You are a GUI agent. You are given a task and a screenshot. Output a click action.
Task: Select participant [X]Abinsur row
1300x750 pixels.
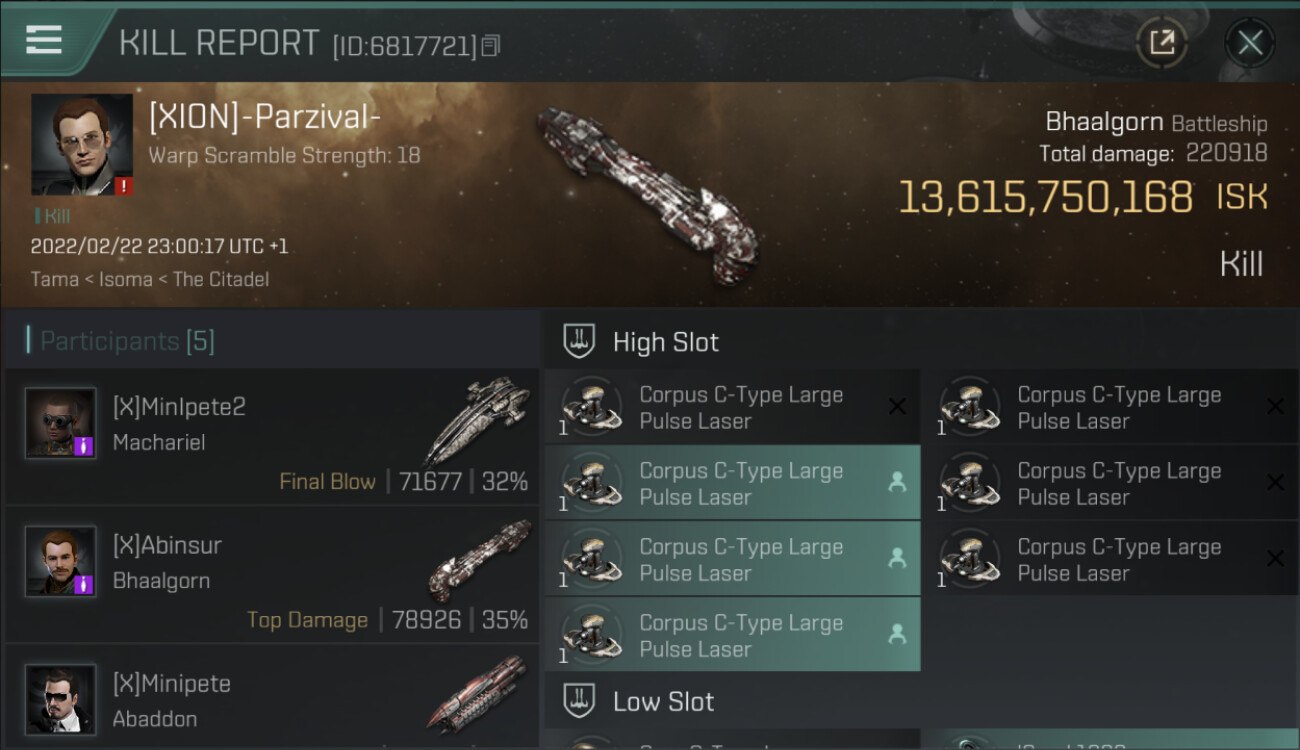point(271,575)
